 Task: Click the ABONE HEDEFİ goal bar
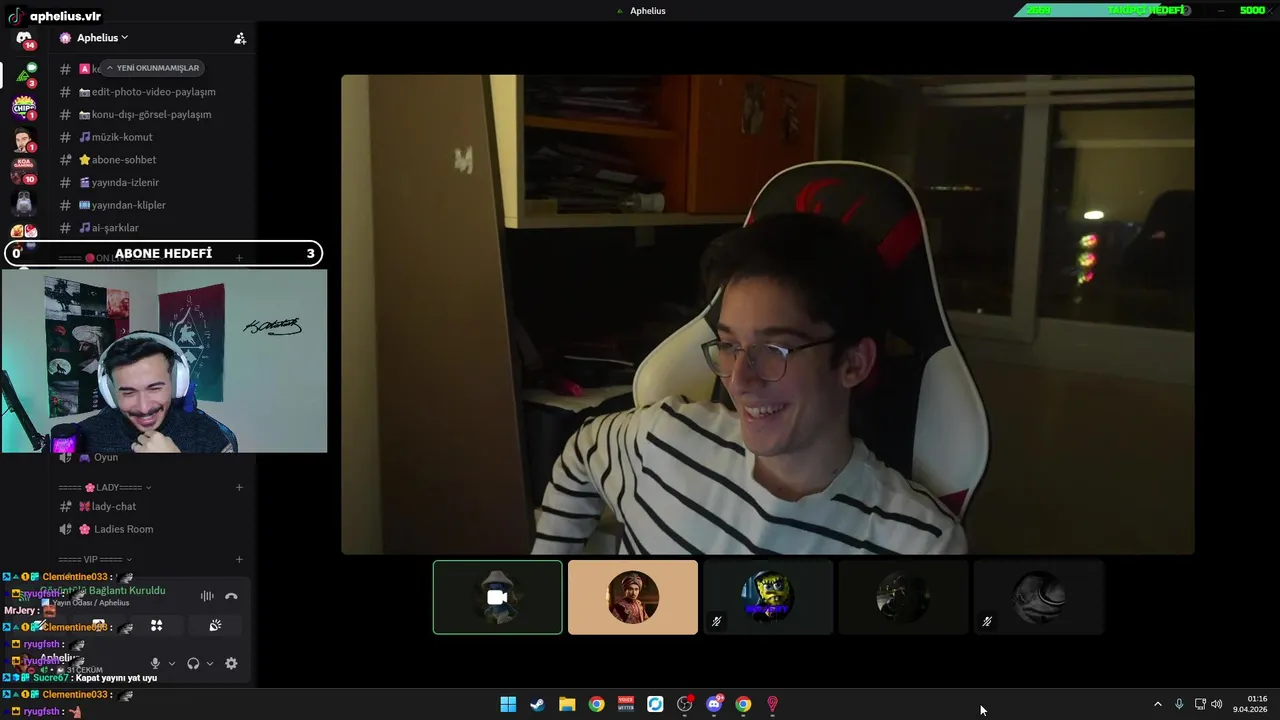(x=164, y=253)
